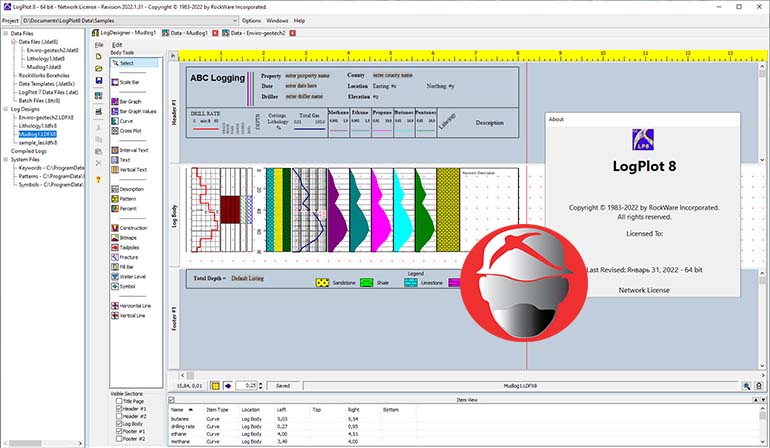Select the Curve tool

point(122,121)
